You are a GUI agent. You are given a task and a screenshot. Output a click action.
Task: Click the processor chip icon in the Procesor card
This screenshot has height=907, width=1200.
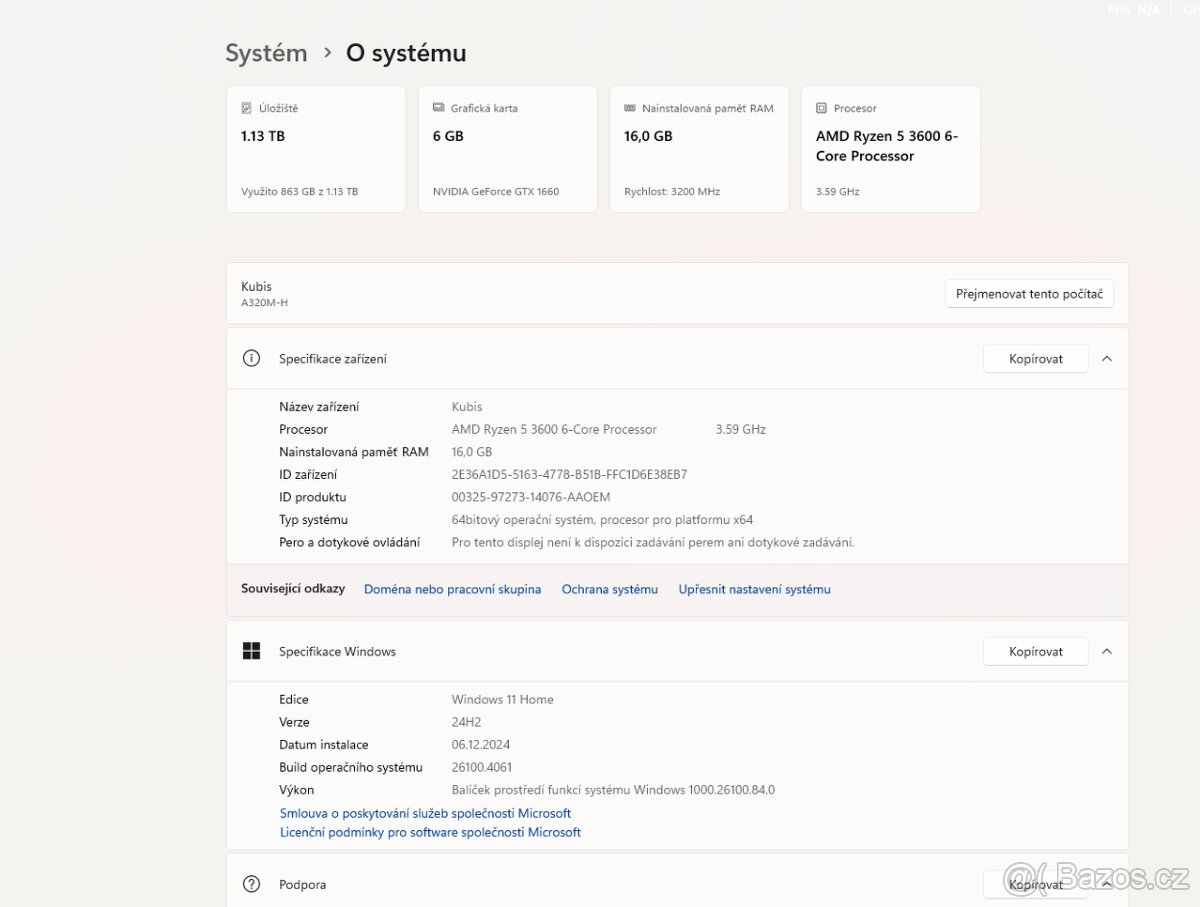821,108
